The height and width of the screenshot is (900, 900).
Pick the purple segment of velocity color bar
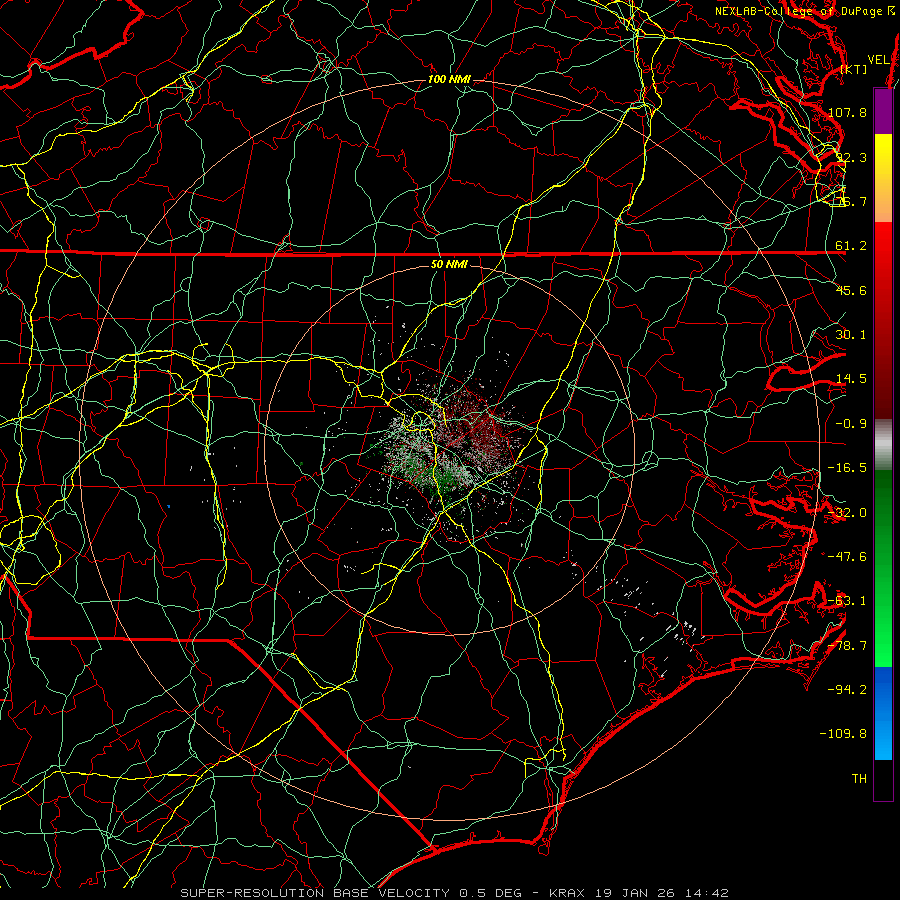coord(883,111)
